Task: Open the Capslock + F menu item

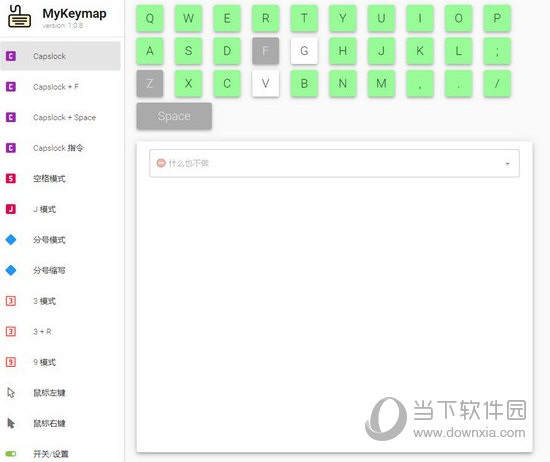Action: 60,86
